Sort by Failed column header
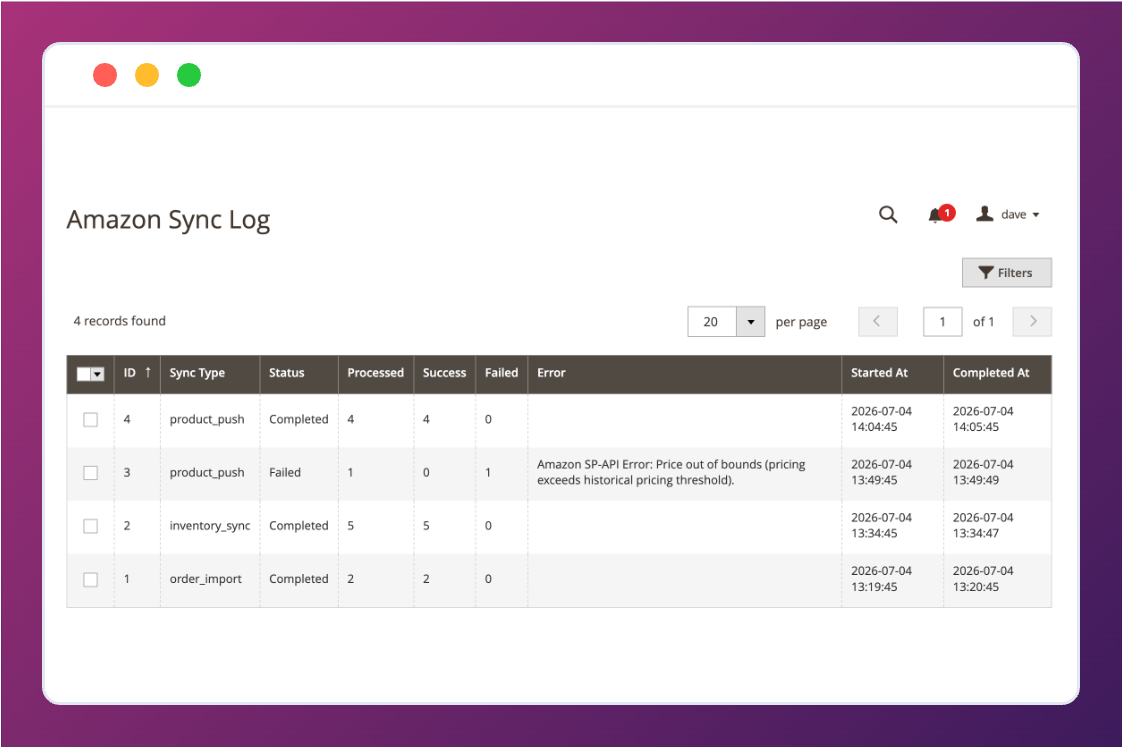This screenshot has width=1122, height=747. [x=501, y=373]
